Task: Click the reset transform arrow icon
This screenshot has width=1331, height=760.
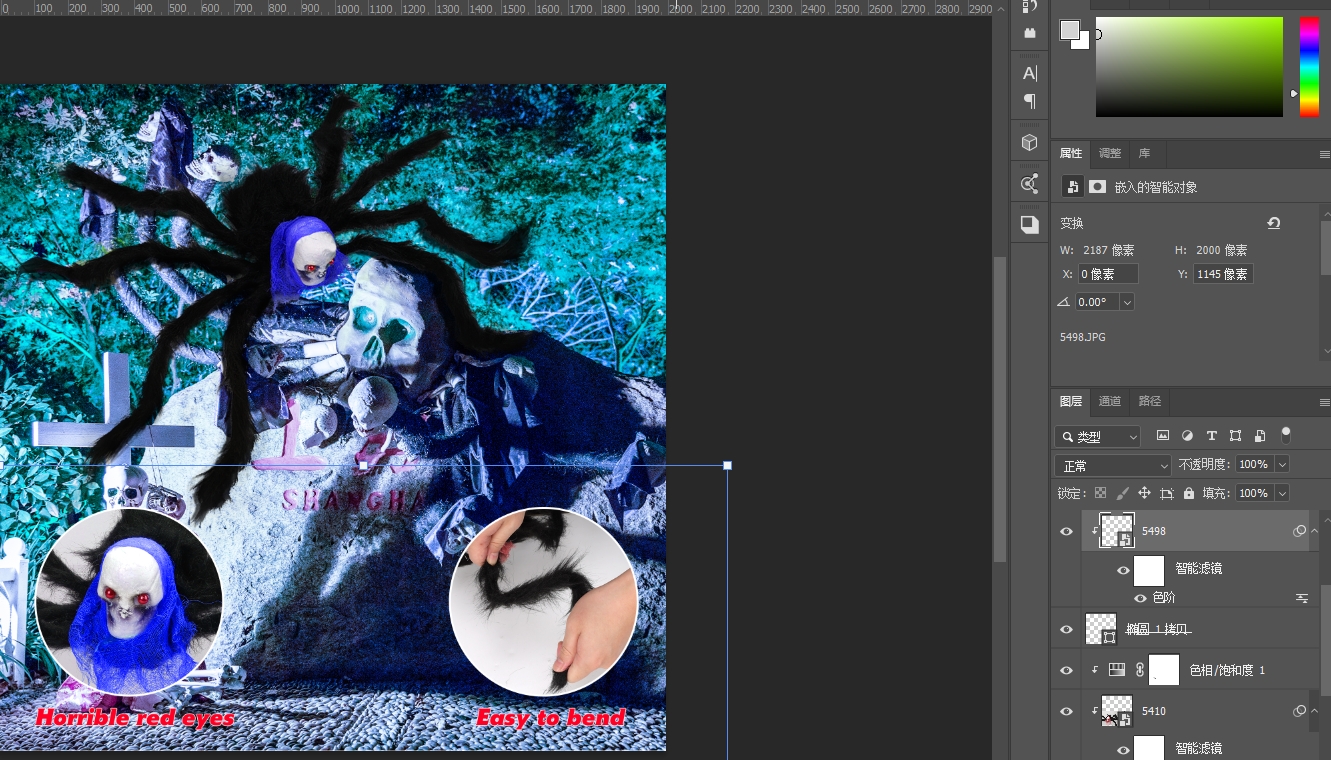Action: click(x=1273, y=223)
